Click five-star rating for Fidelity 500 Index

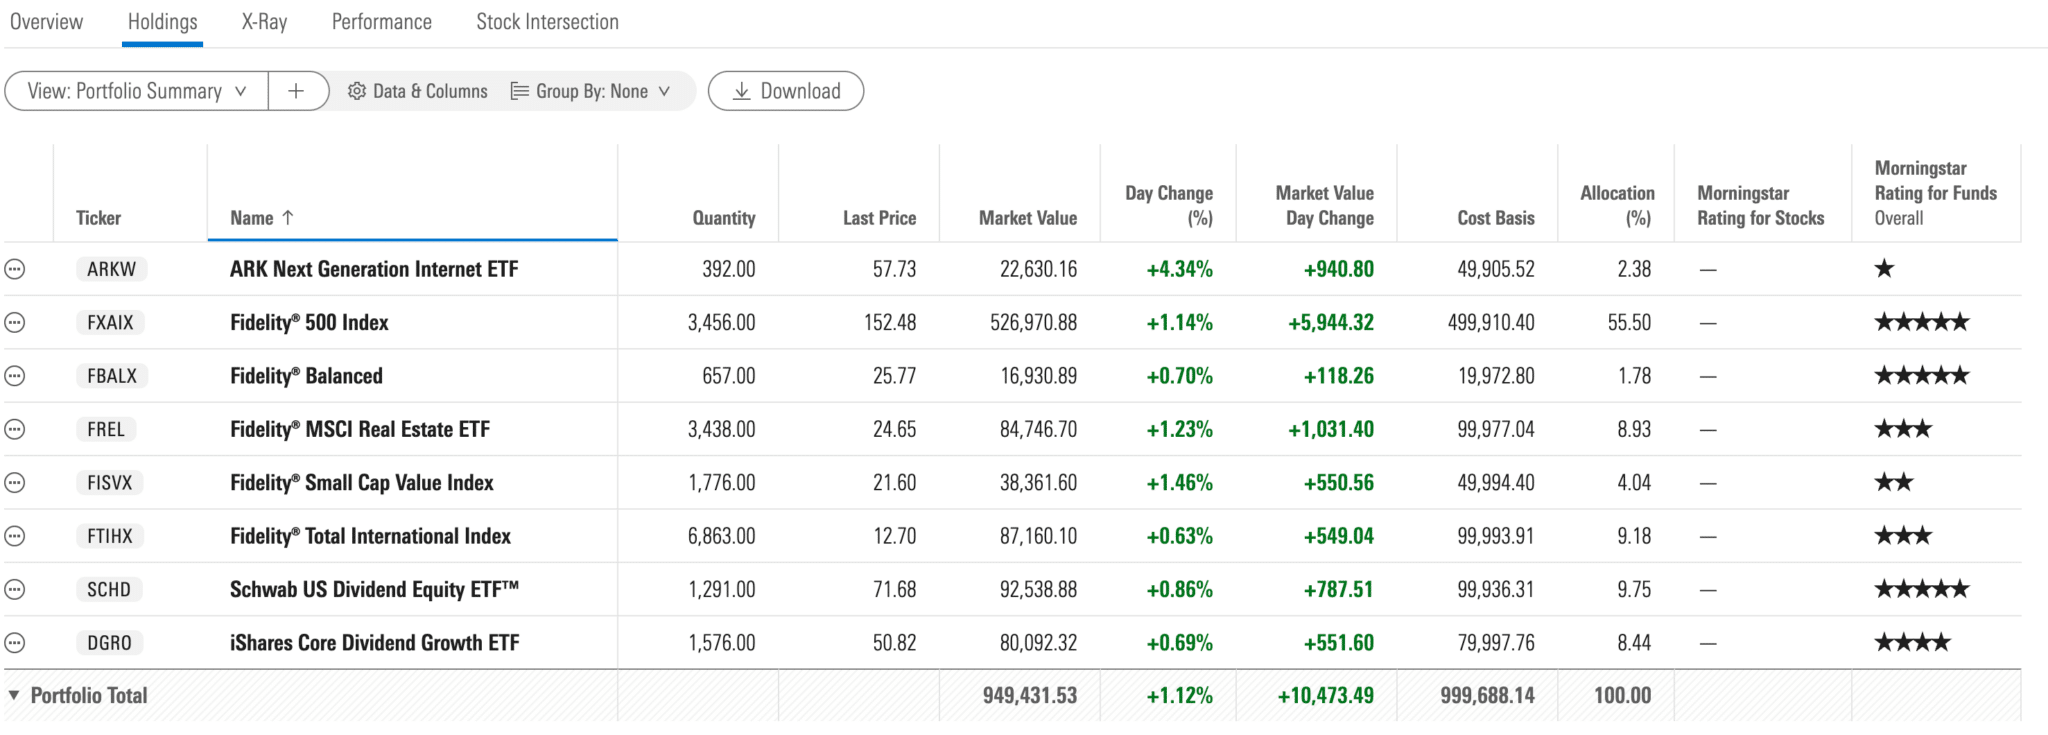pos(1921,322)
